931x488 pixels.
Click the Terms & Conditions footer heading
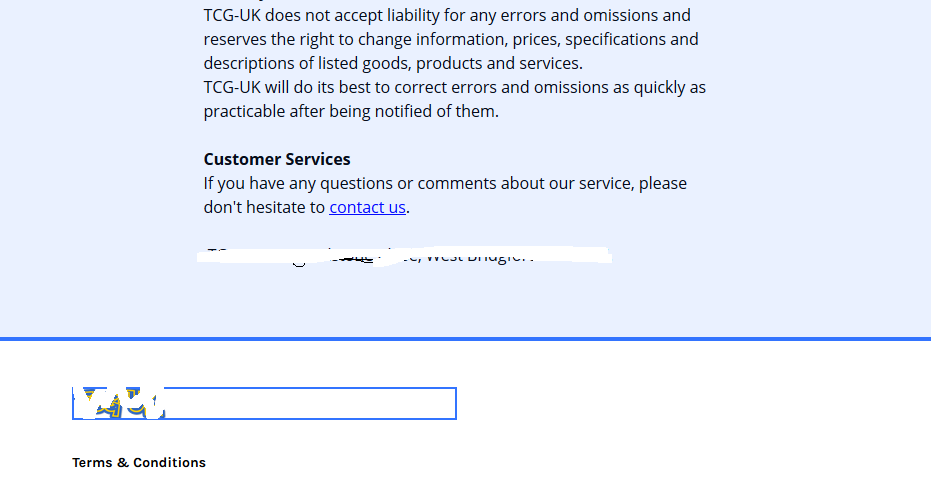139,462
